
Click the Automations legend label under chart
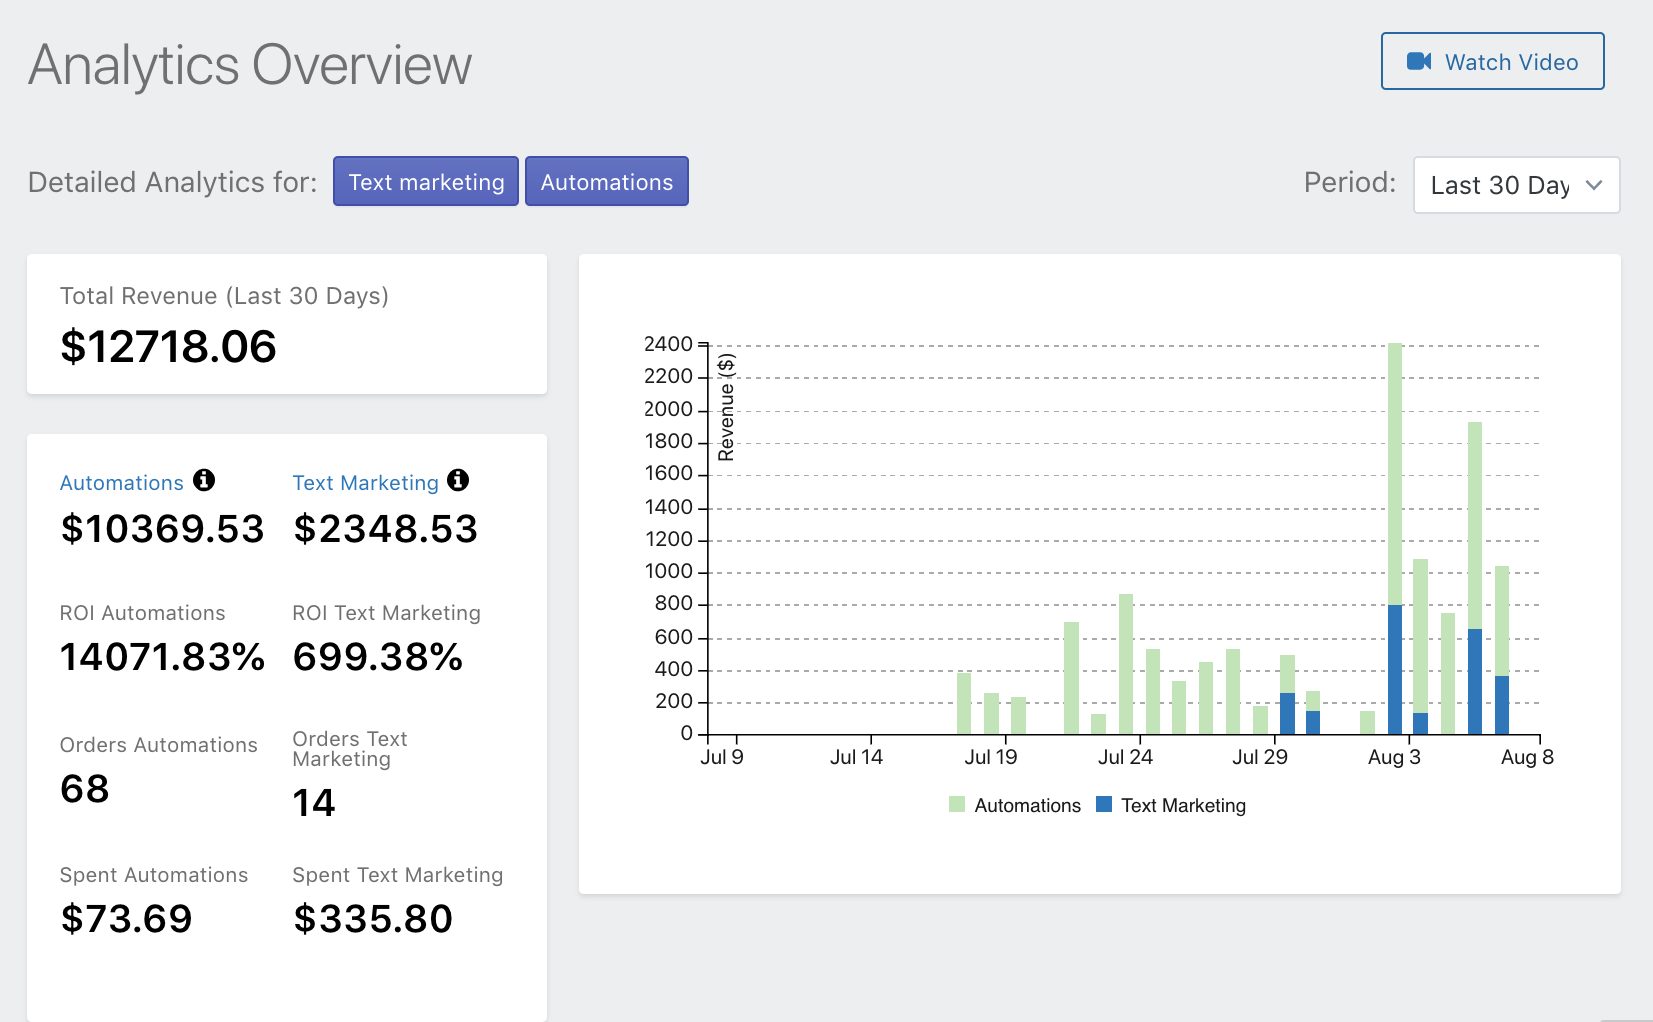click(1027, 805)
